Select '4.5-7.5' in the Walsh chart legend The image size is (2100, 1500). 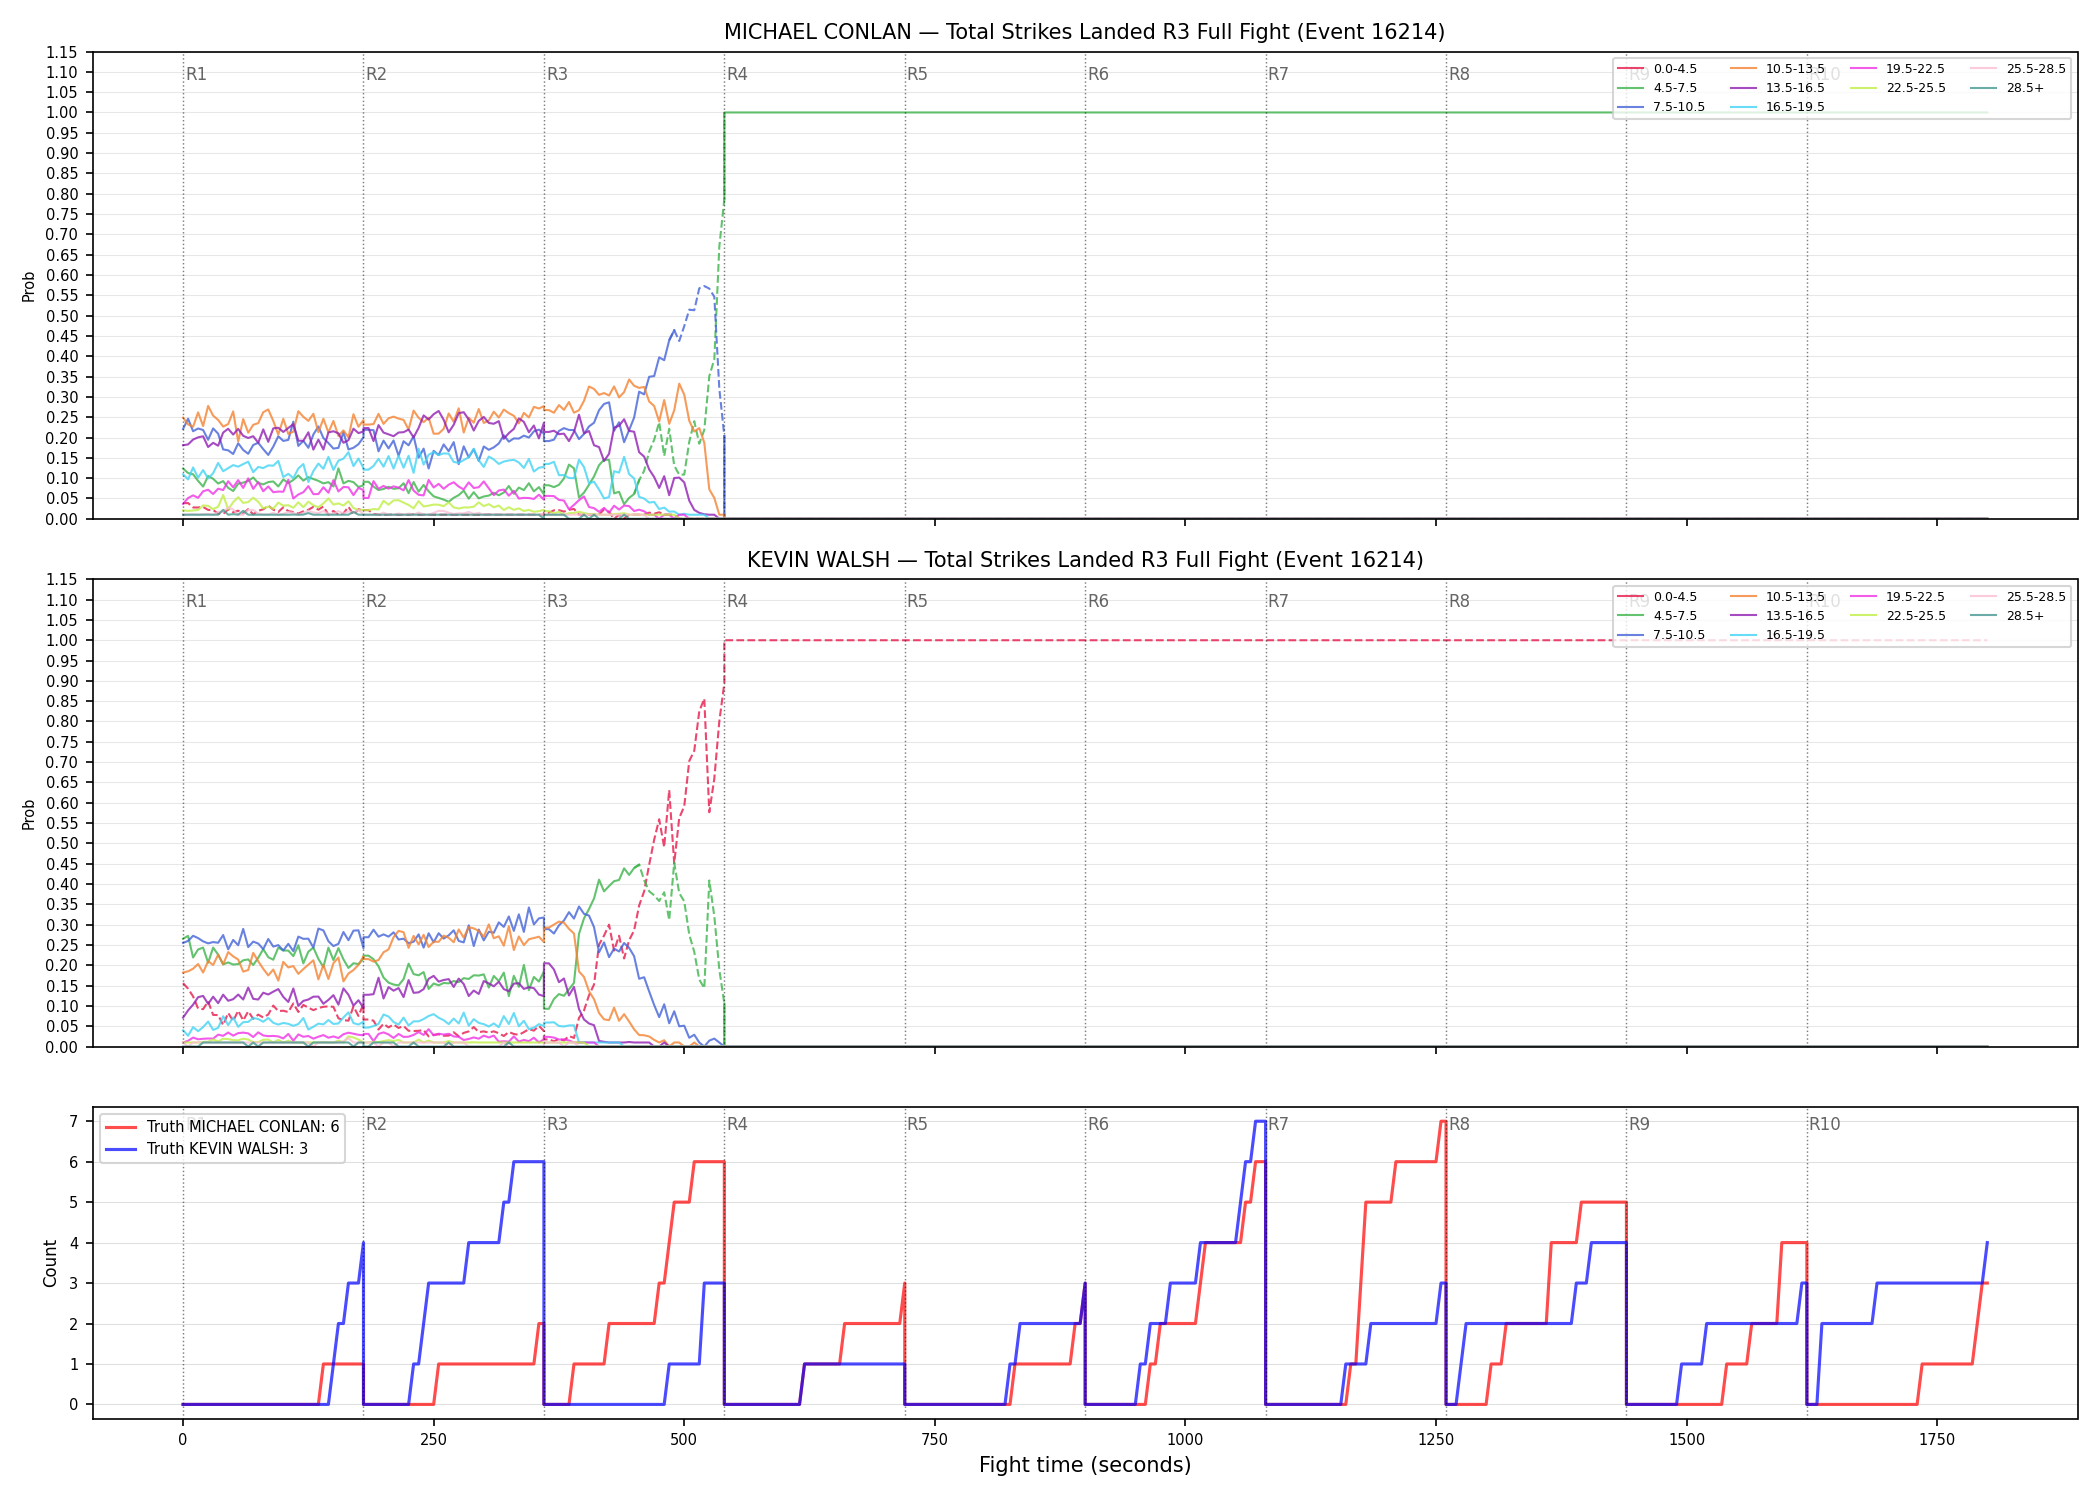(x=1675, y=616)
